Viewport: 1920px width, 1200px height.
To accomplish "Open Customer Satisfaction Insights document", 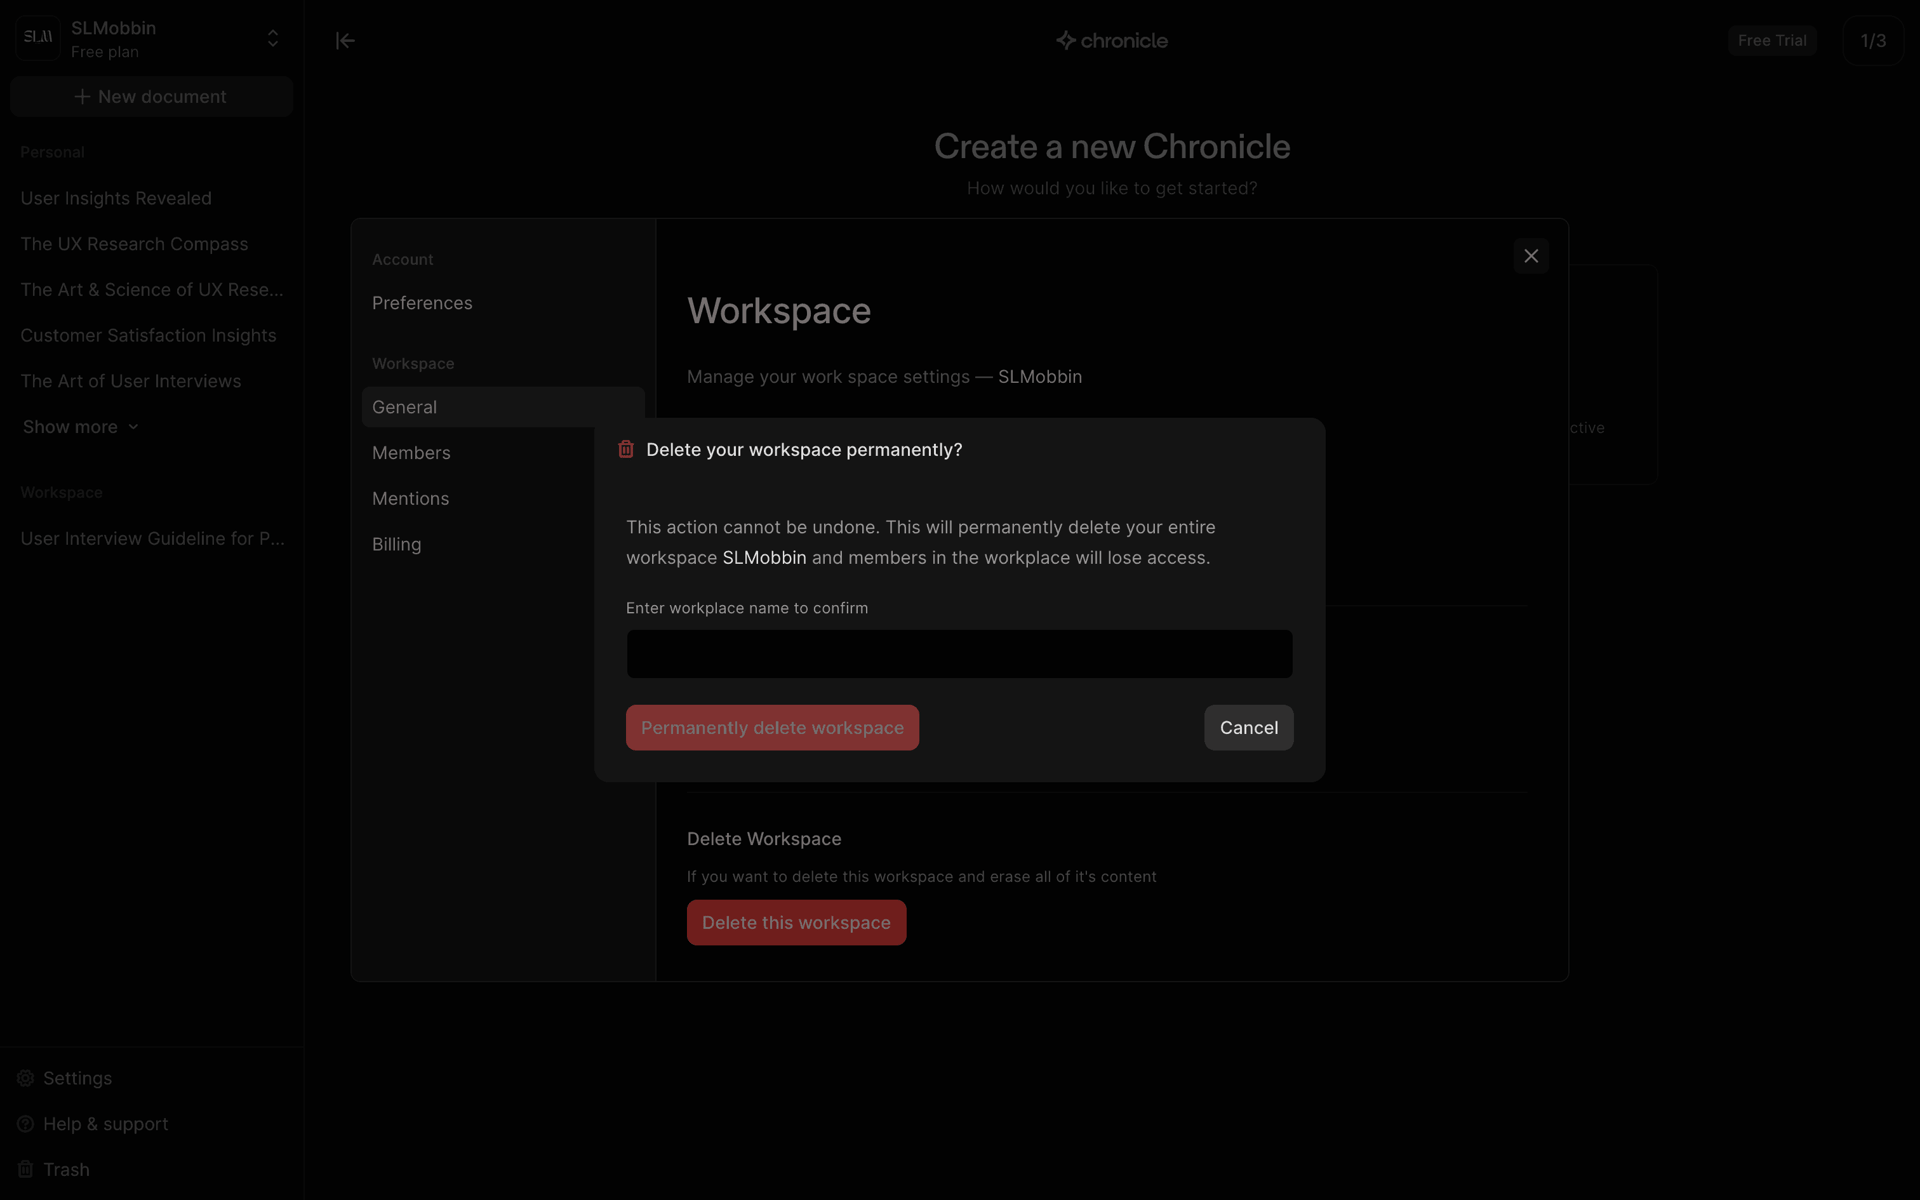I will pos(148,336).
